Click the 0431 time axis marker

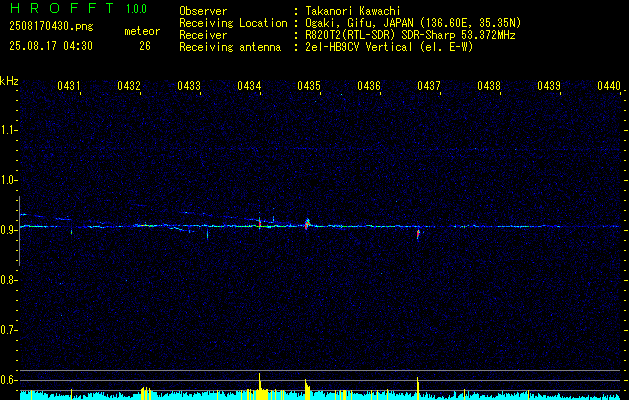[x=68, y=85]
